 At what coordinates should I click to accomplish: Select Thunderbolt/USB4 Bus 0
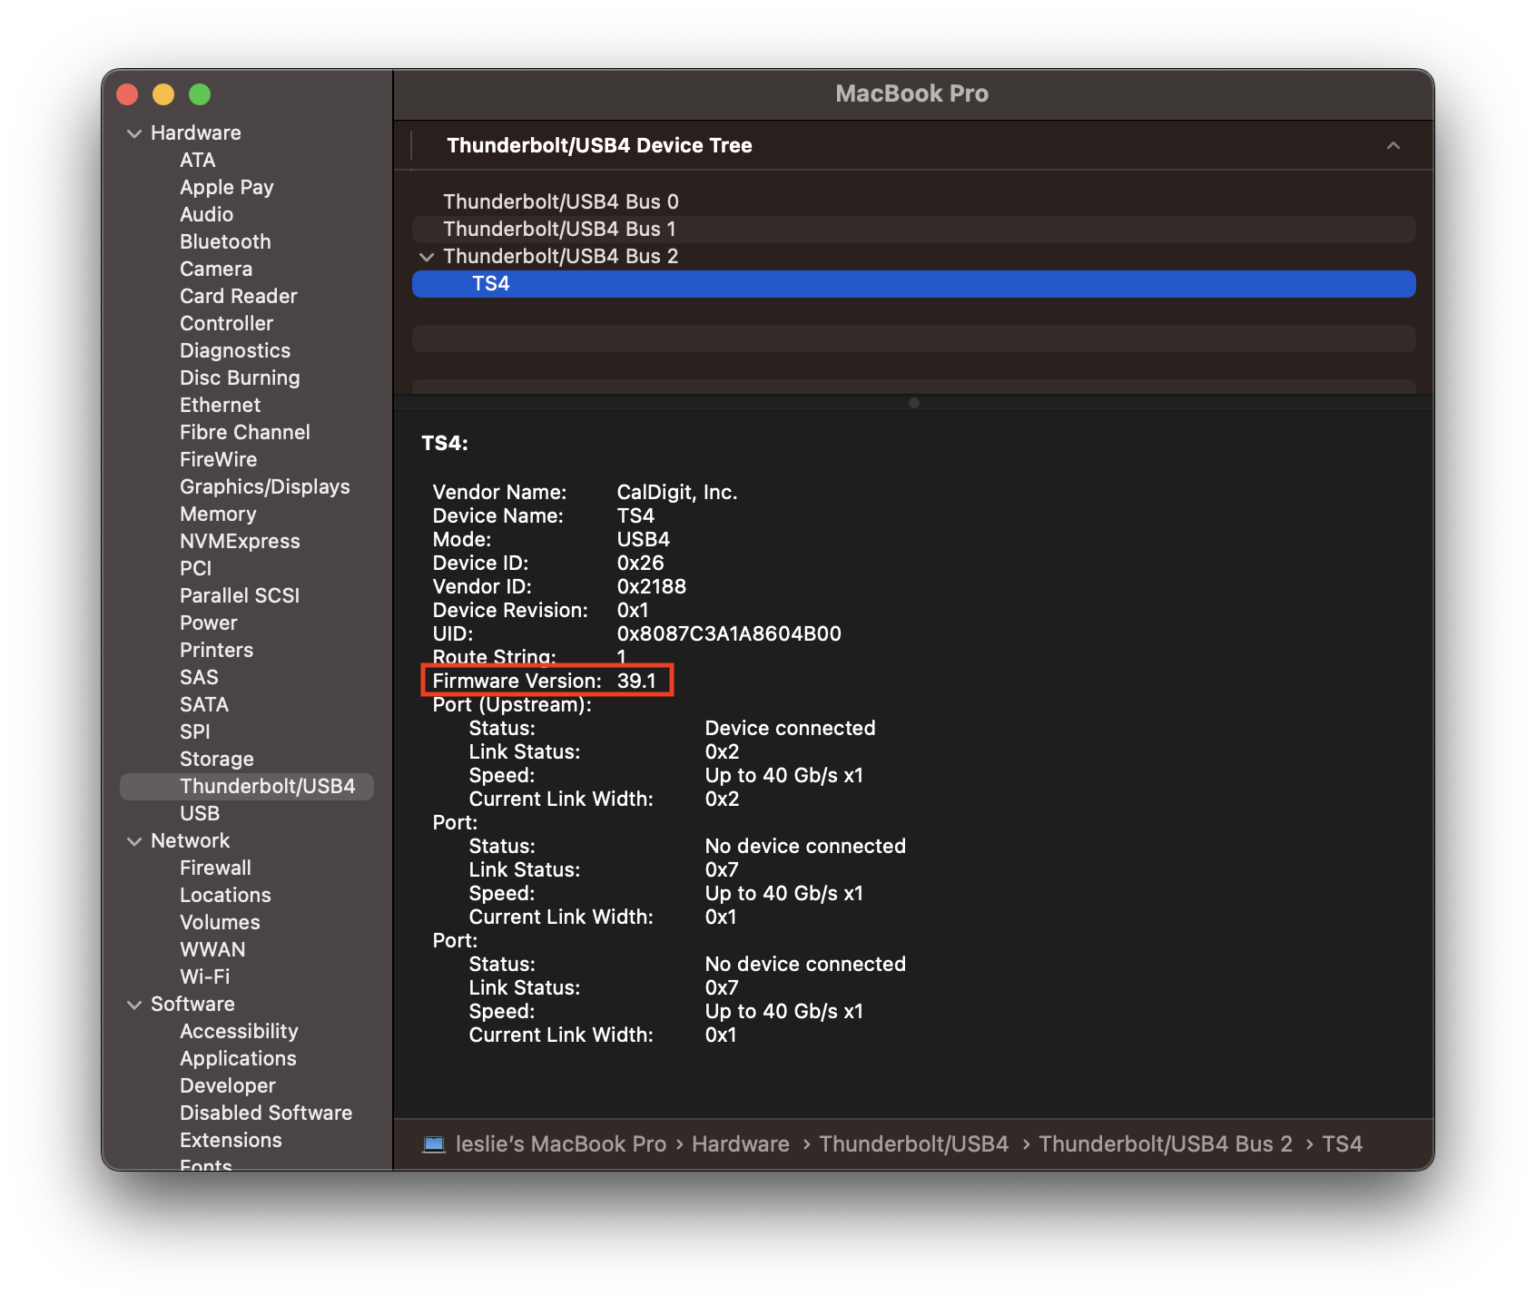pos(561,201)
